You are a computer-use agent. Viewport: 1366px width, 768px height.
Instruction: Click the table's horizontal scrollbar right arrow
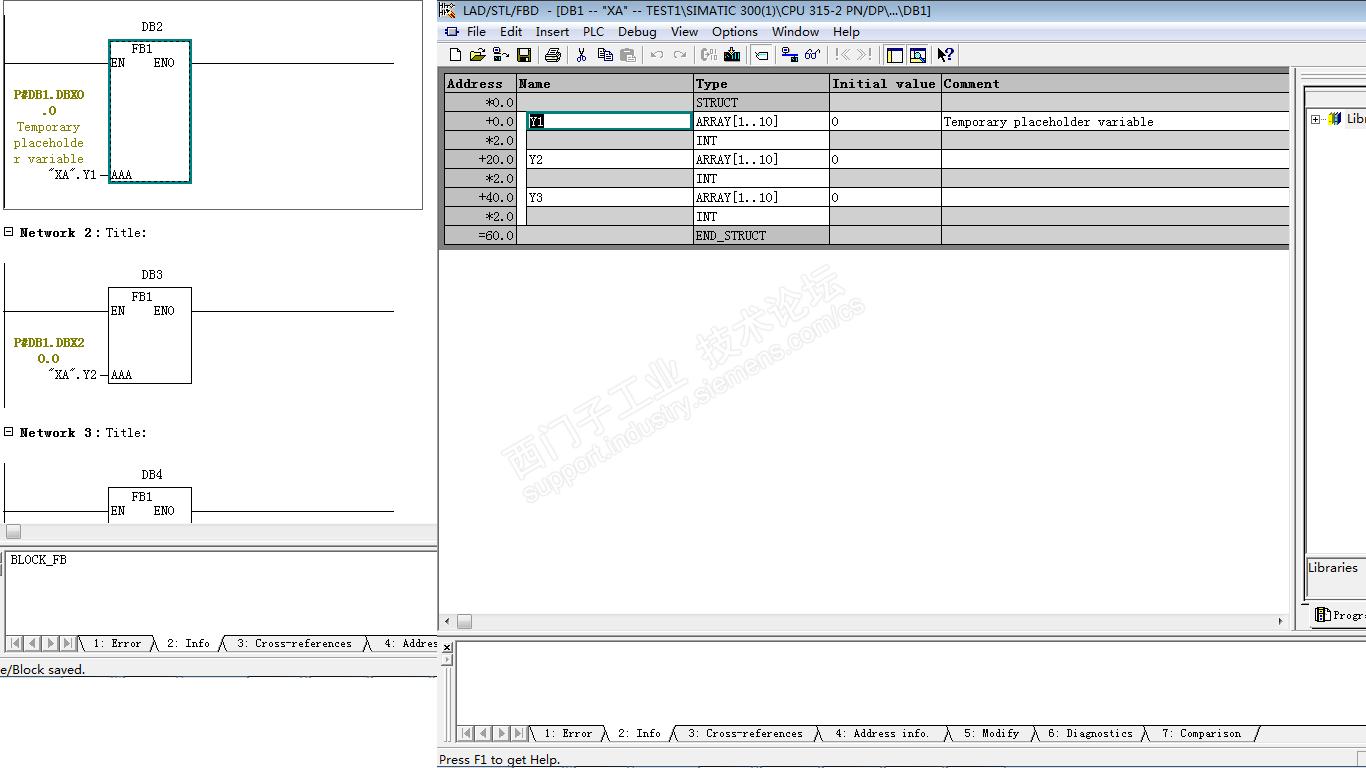coord(1282,621)
